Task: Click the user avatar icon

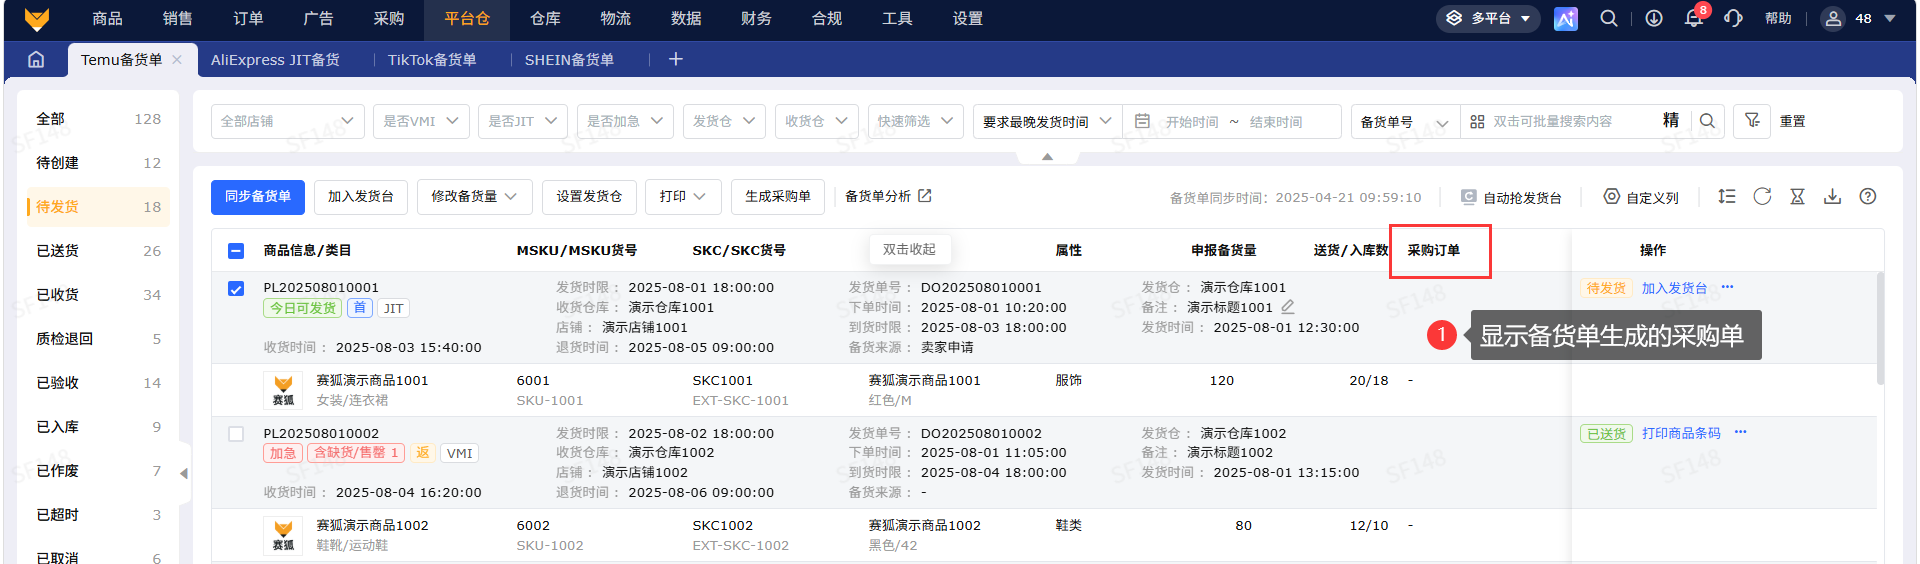Action: [x=1832, y=18]
